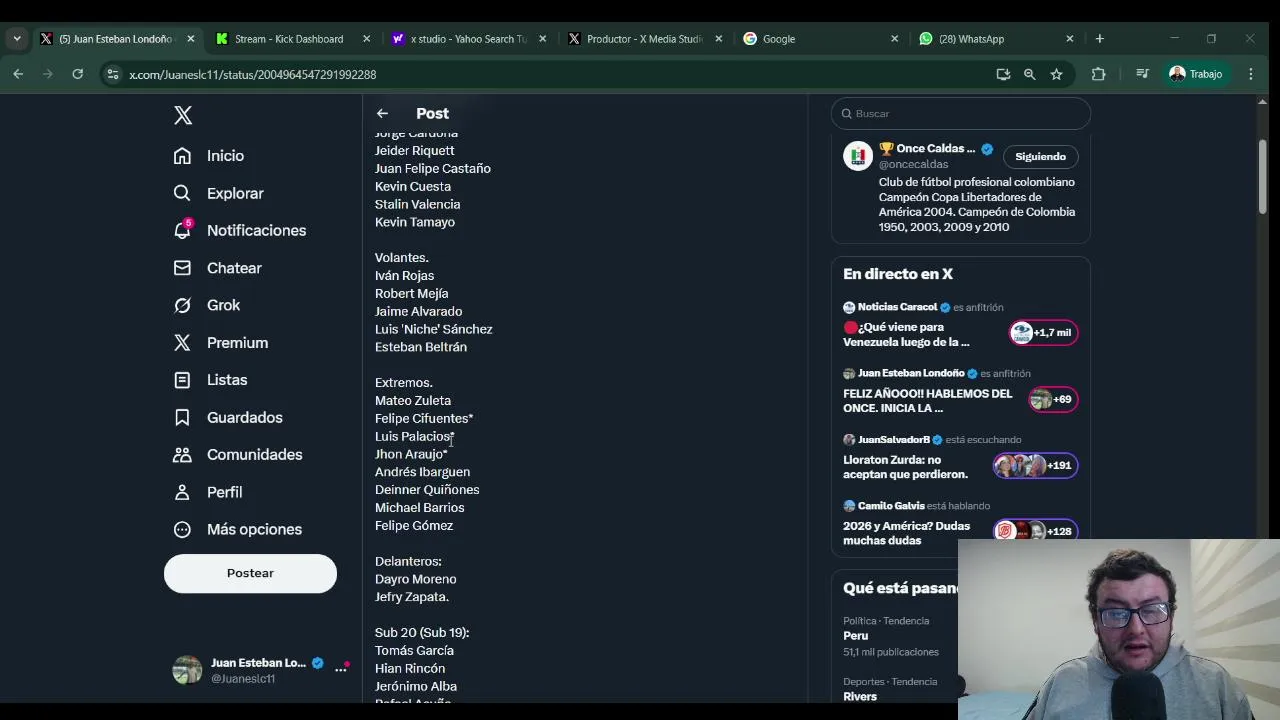Open Inicio home page
The height and width of the screenshot is (720, 1280).
[209, 156]
